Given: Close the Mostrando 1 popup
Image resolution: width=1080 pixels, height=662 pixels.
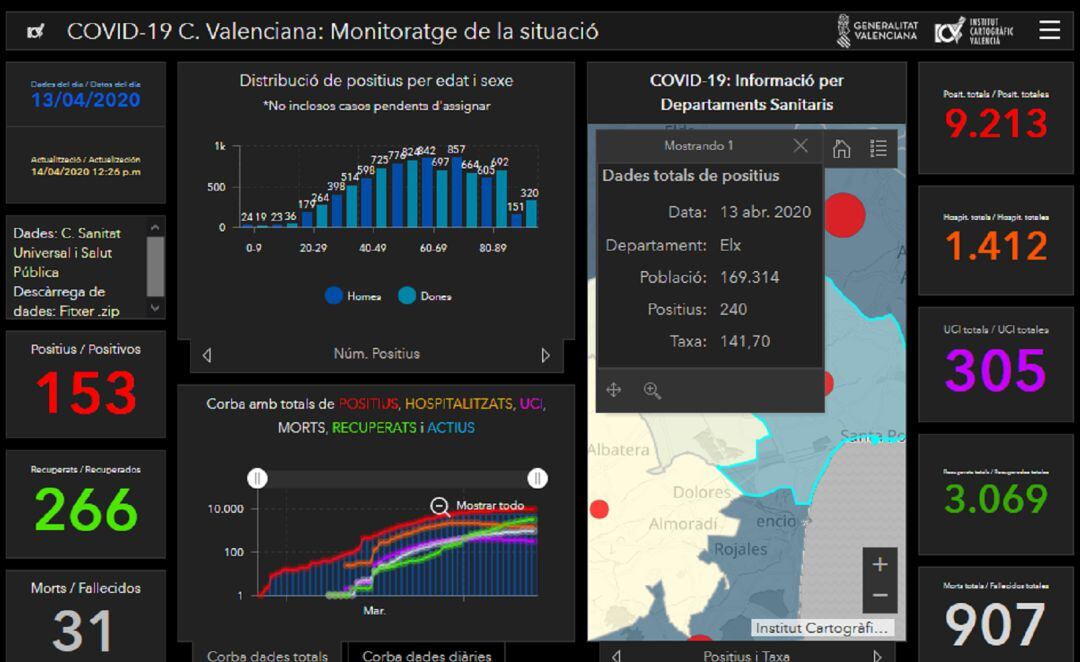Looking at the screenshot, I should [800, 146].
